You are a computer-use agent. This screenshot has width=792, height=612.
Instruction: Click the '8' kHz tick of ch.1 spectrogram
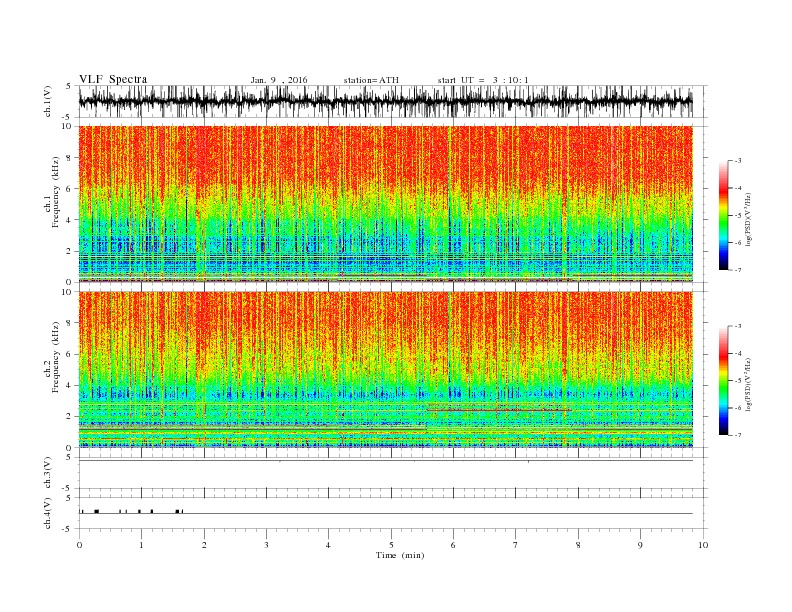[70, 158]
